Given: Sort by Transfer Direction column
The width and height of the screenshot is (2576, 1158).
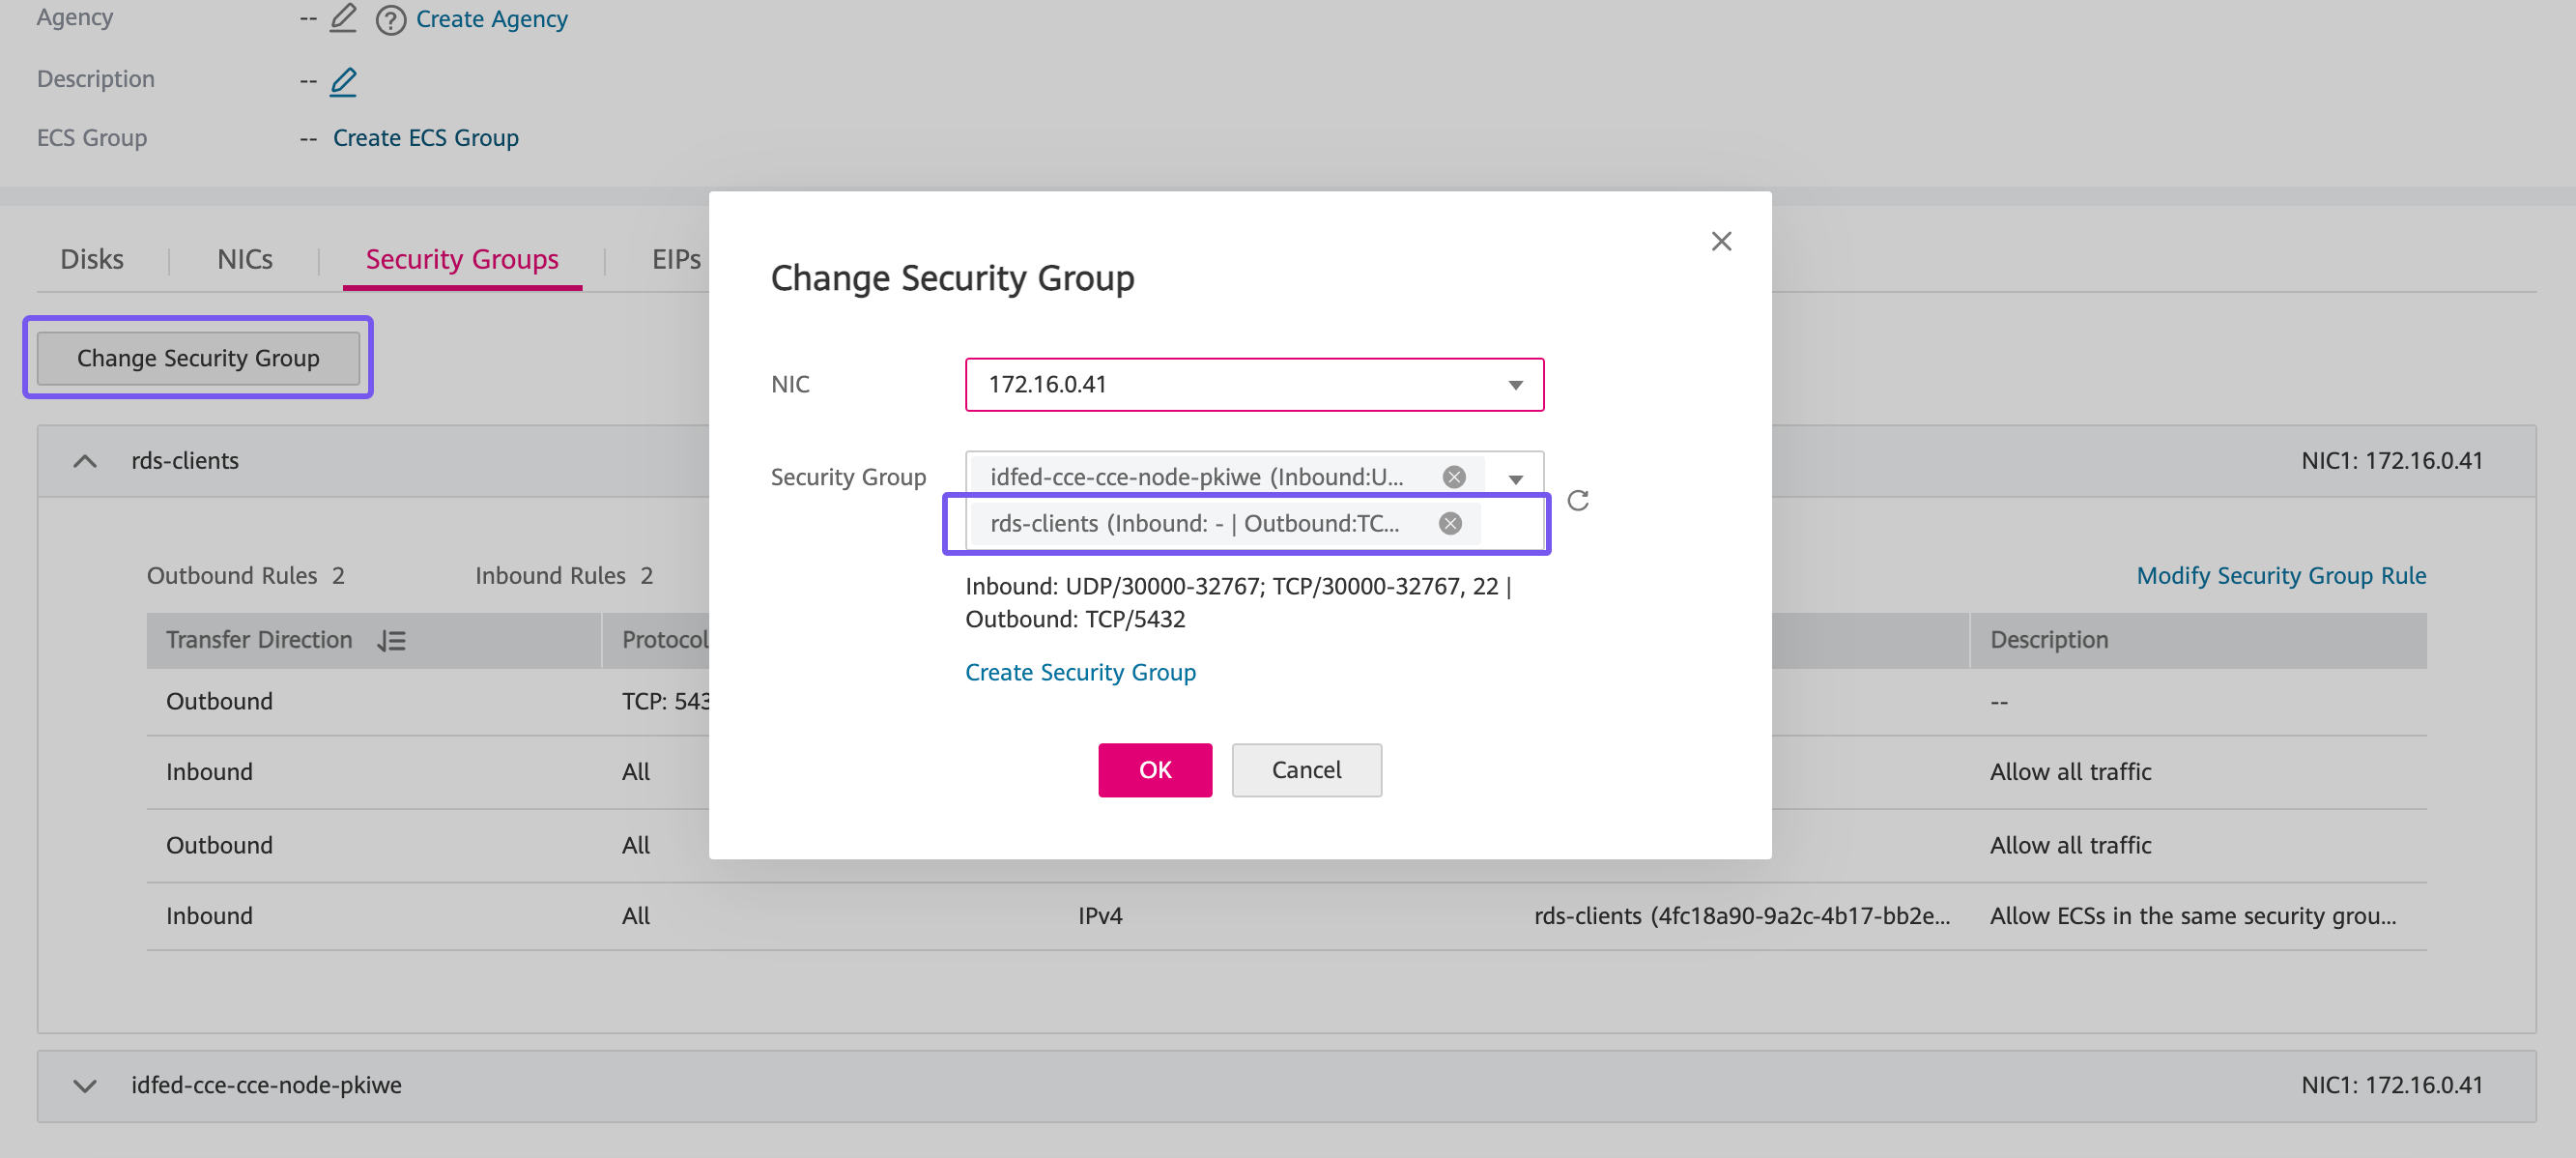Looking at the screenshot, I should 391,640.
